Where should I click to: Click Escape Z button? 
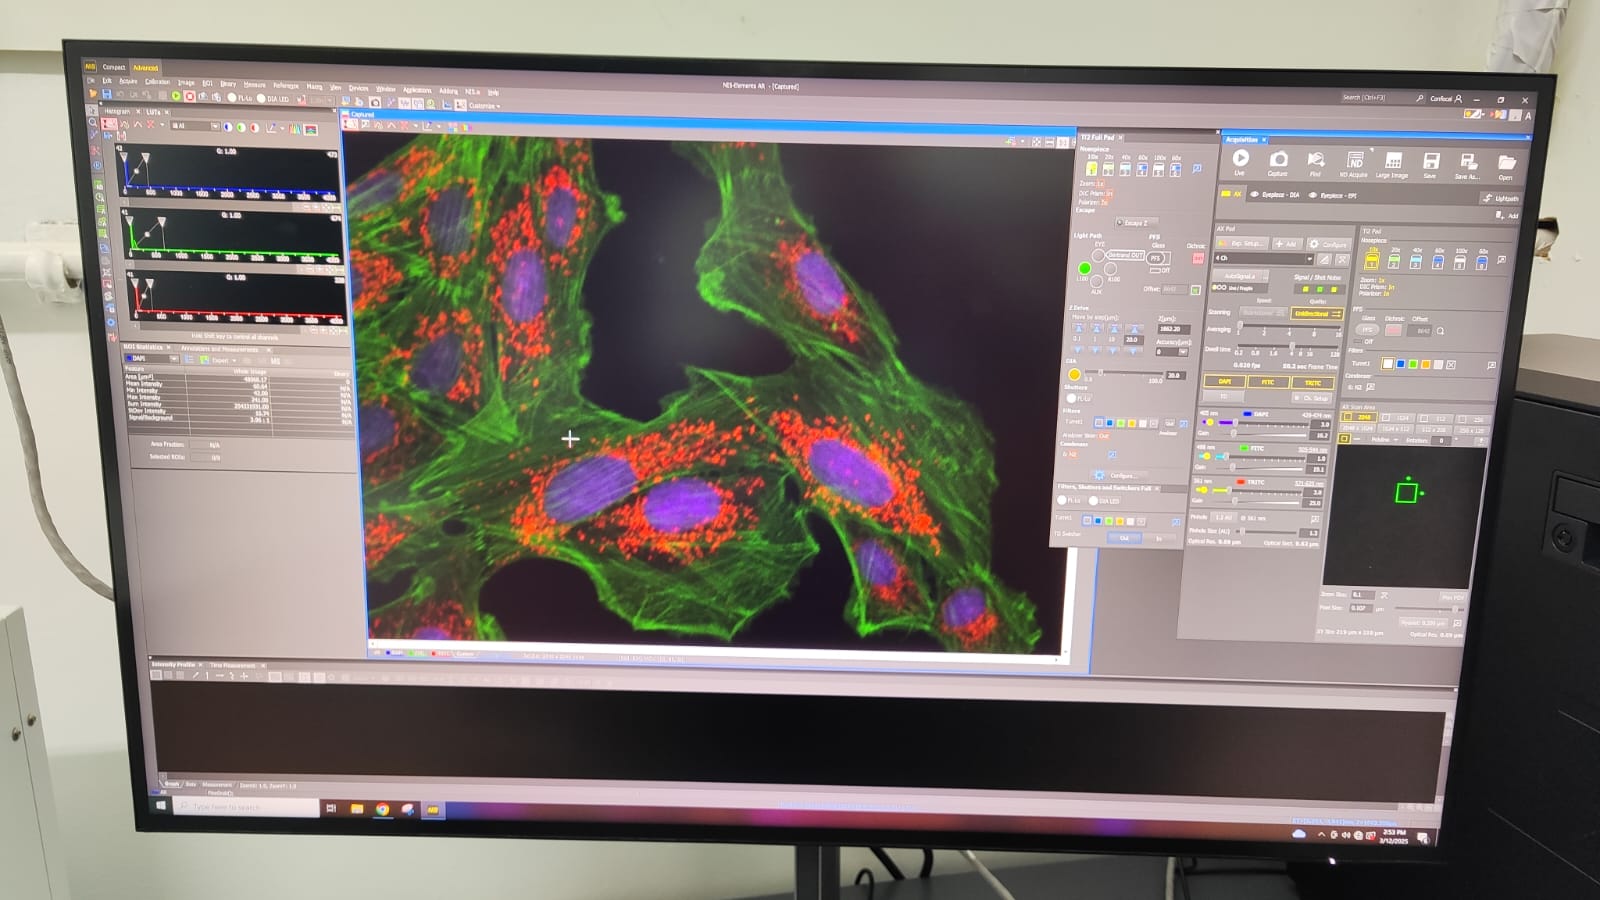[x=1137, y=222]
